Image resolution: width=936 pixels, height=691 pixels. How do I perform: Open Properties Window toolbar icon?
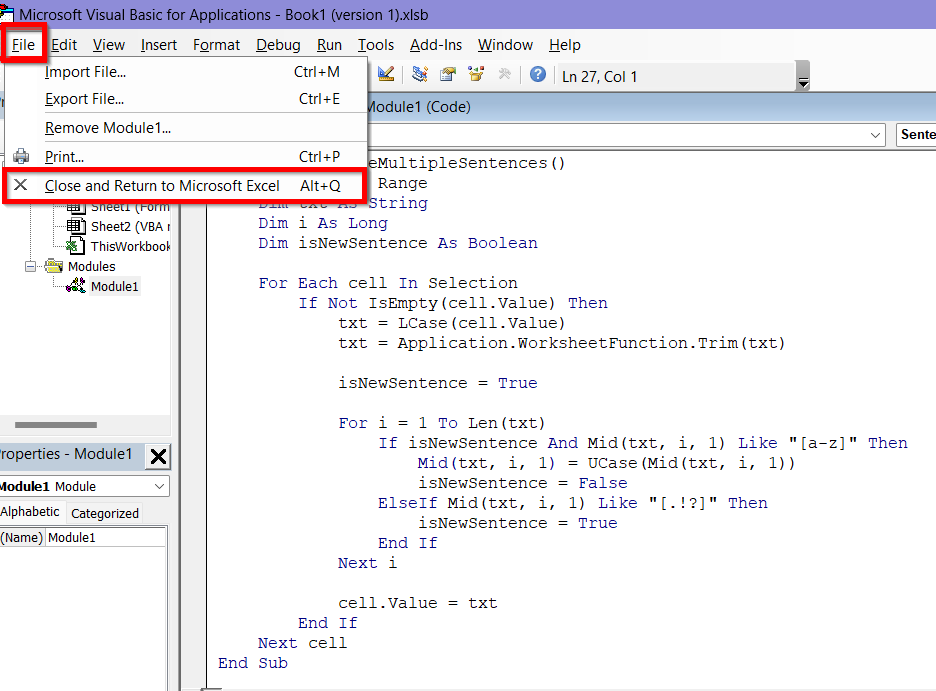[x=448, y=75]
